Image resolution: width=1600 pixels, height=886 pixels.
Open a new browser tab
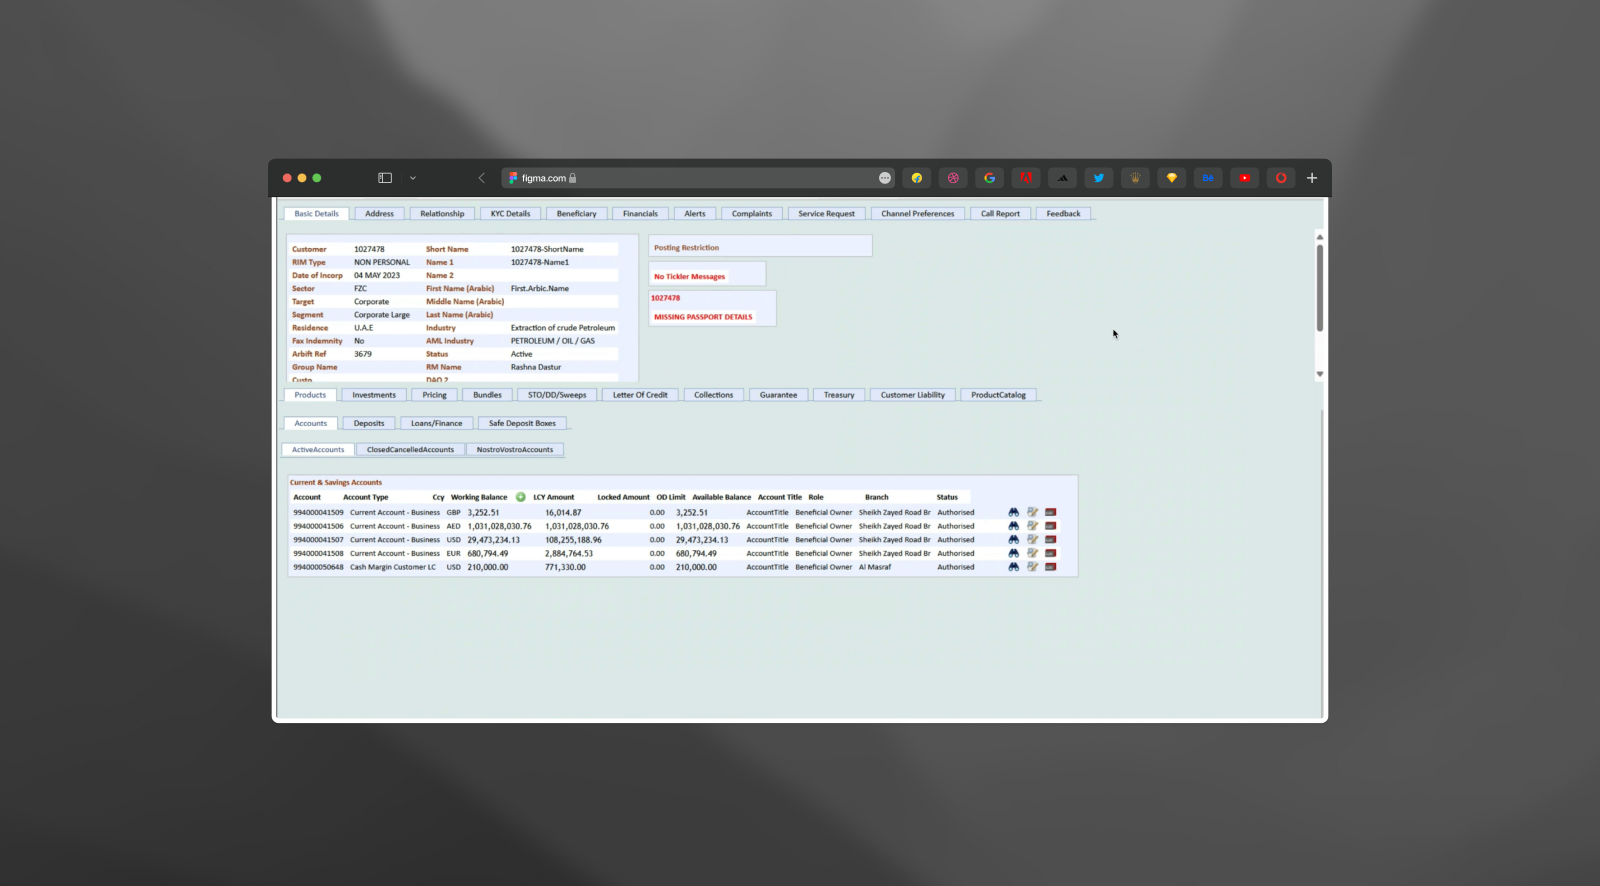[1312, 178]
